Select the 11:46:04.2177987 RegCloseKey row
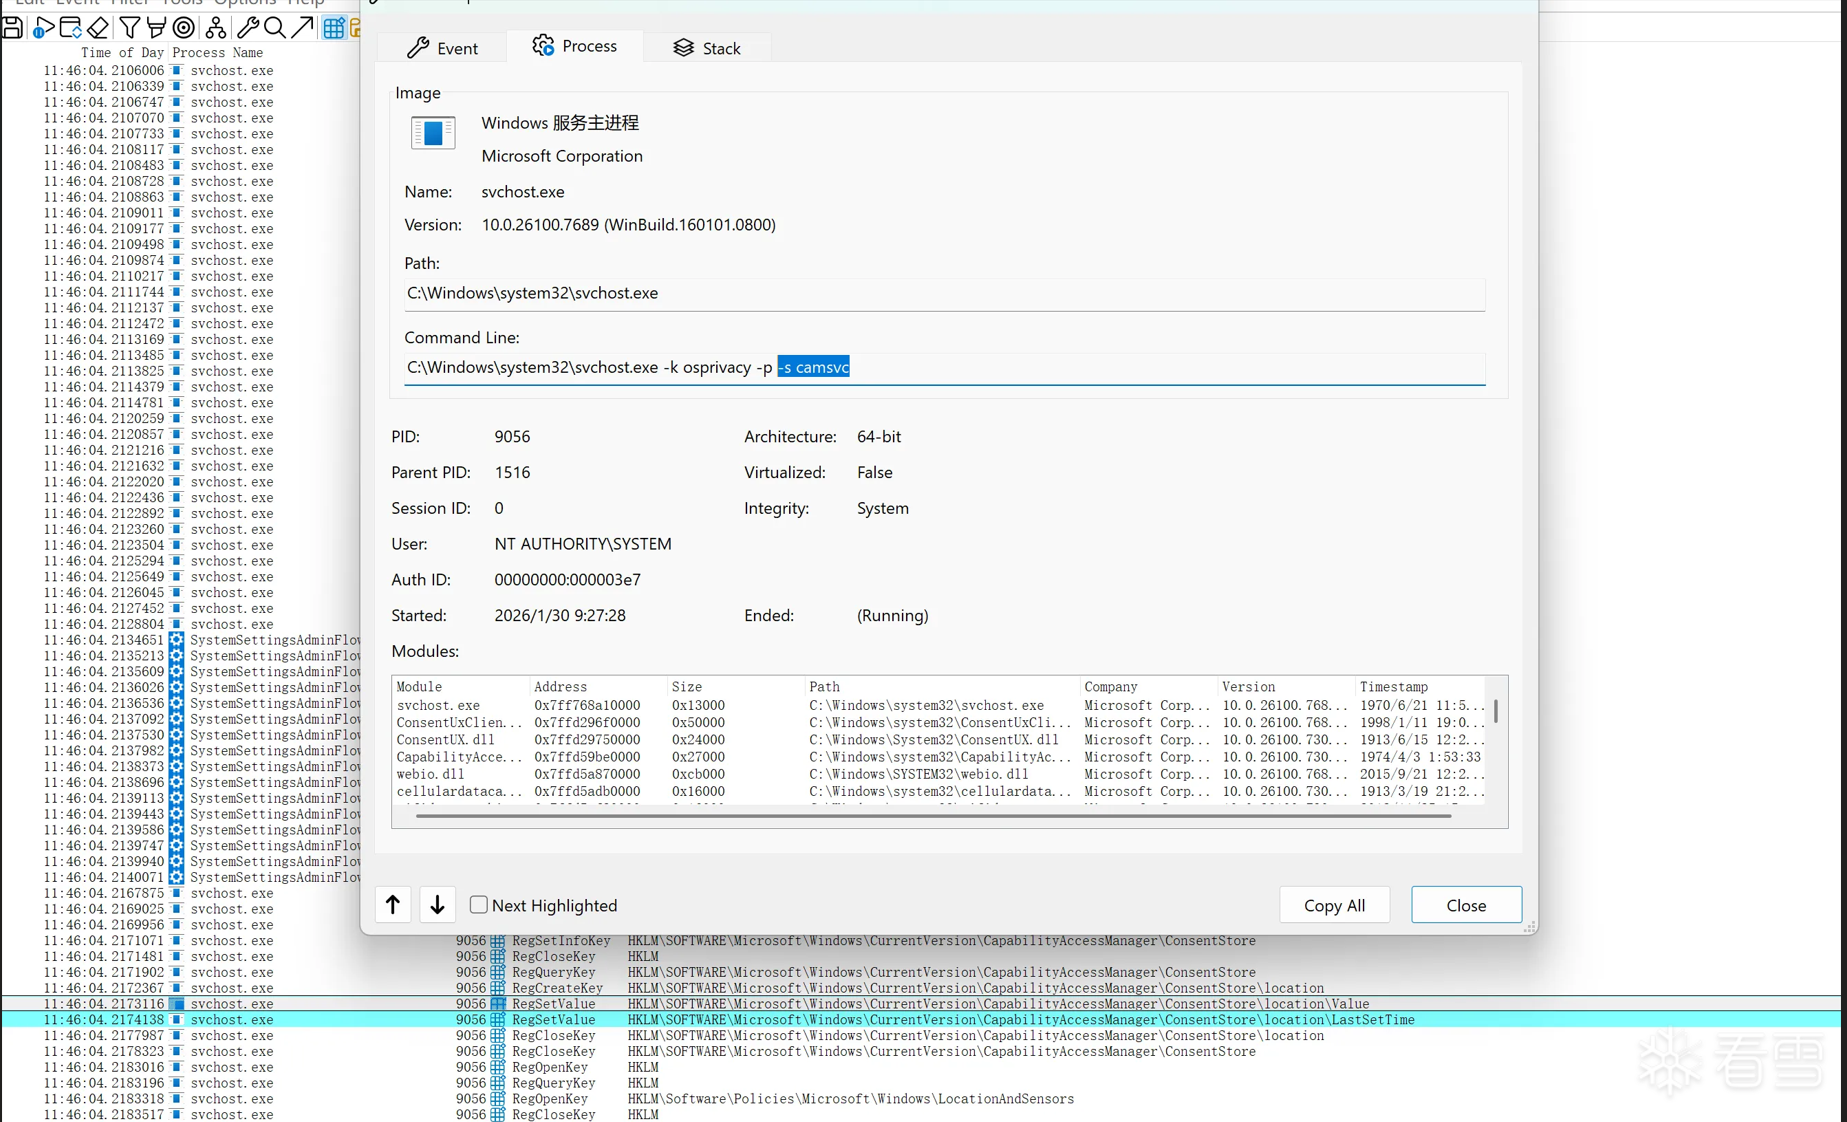This screenshot has height=1122, width=1847. tap(920, 1036)
